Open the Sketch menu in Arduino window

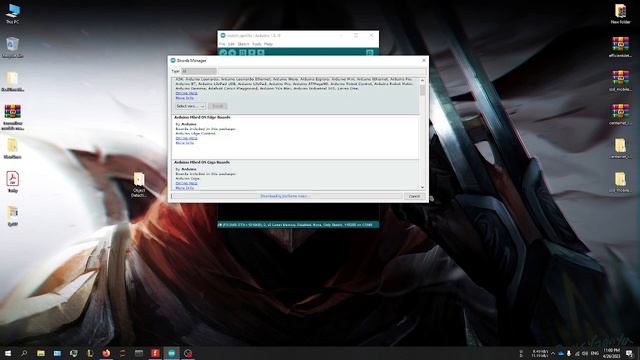[x=243, y=44]
